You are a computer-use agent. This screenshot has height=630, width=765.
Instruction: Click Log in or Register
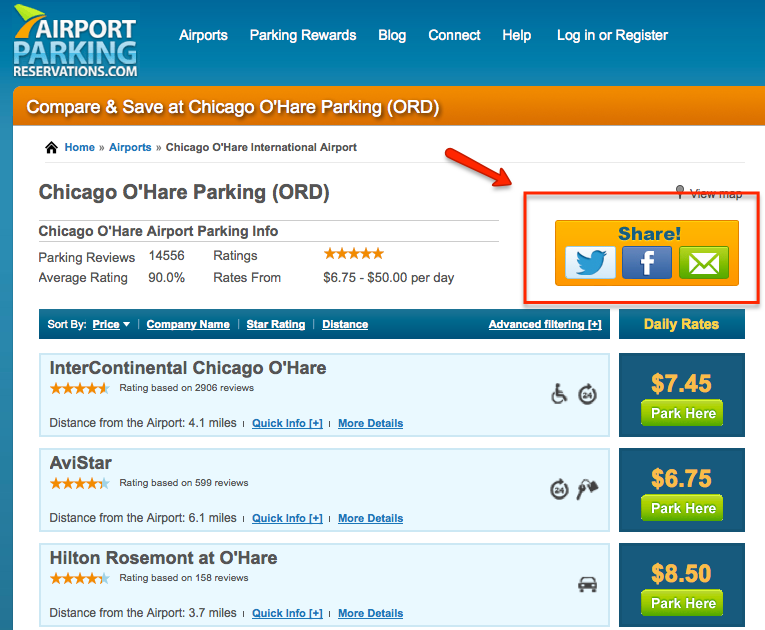pyautogui.click(x=612, y=35)
